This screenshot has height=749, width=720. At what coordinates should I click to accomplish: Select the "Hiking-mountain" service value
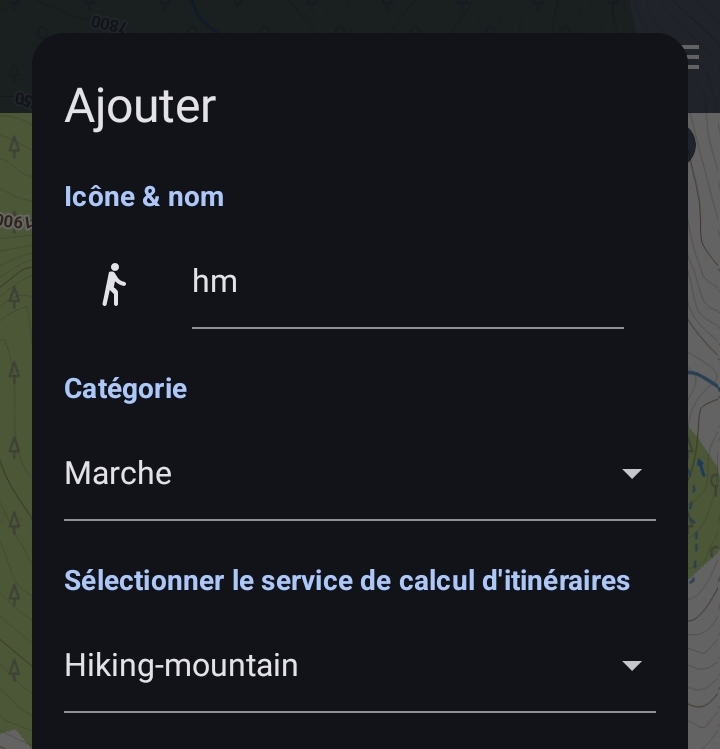tap(181, 665)
